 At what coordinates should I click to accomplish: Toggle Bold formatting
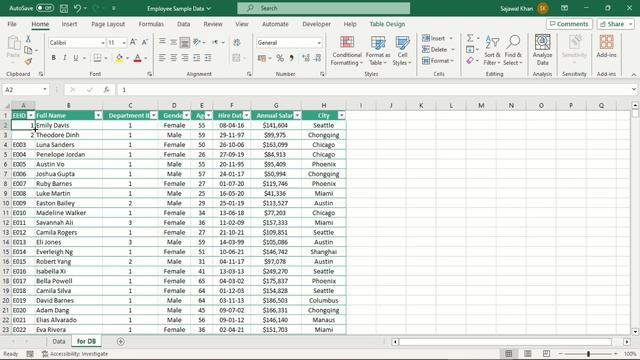53,58
